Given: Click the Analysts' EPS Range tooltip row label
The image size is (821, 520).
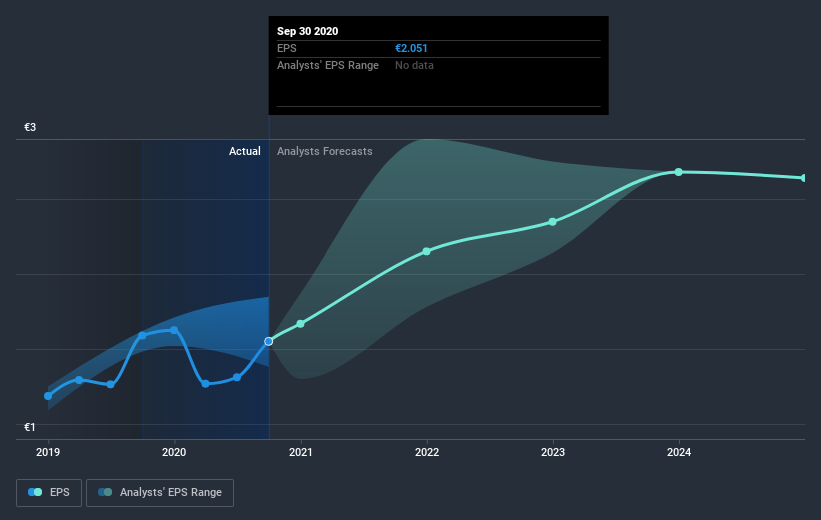Looking at the screenshot, I should pos(328,65).
